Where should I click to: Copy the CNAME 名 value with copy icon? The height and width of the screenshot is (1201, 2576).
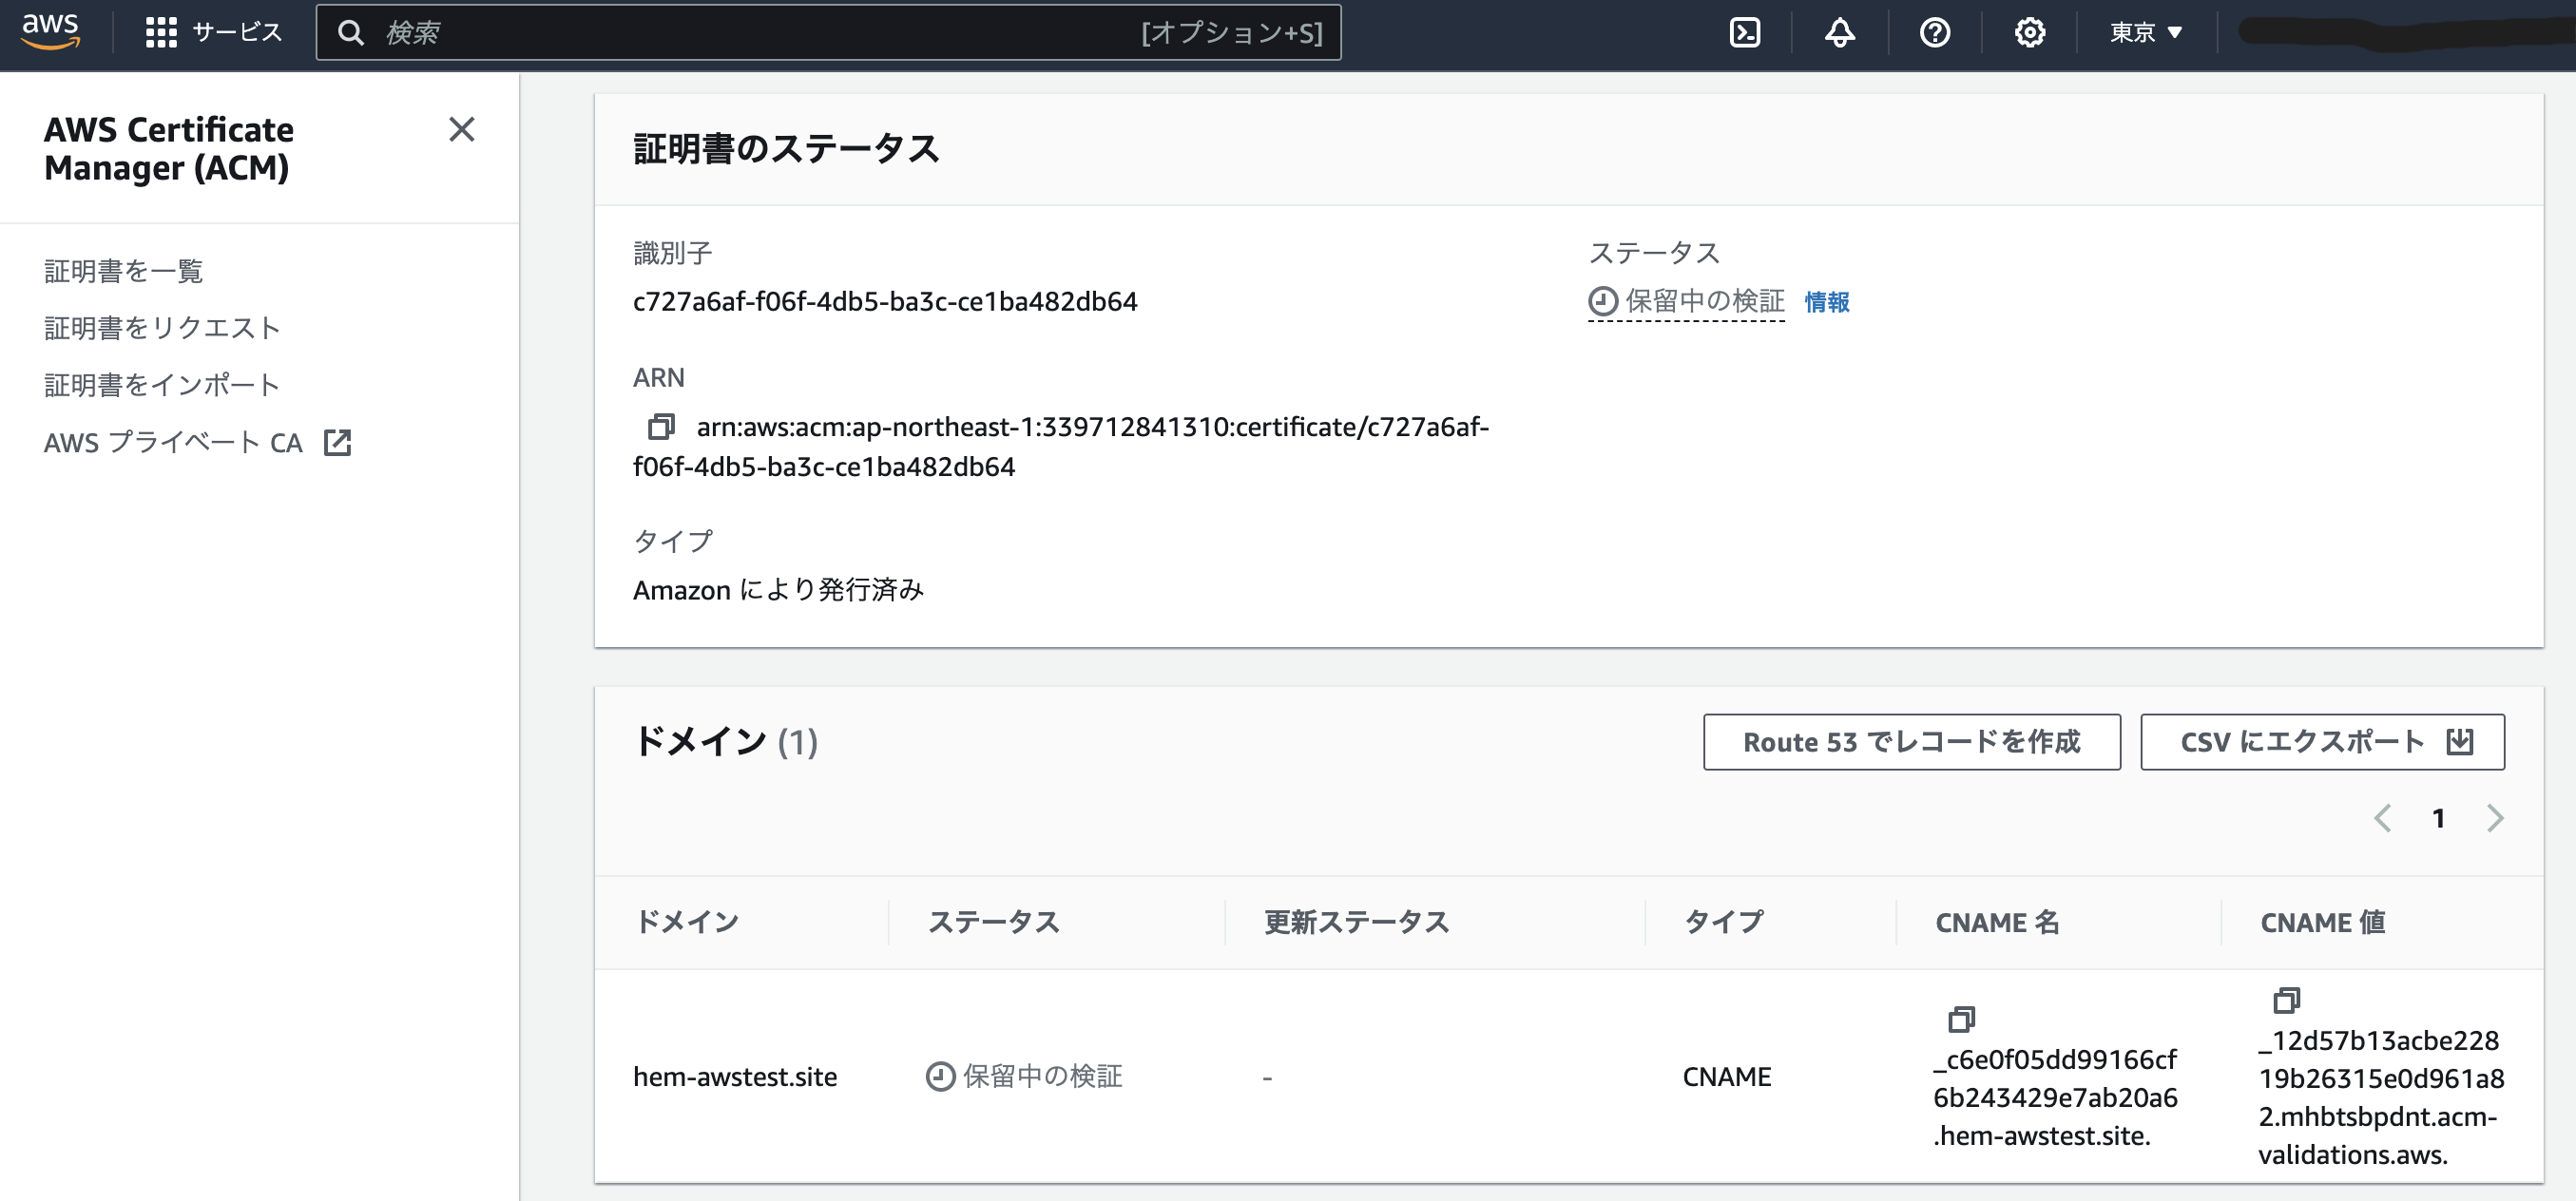[1961, 1019]
